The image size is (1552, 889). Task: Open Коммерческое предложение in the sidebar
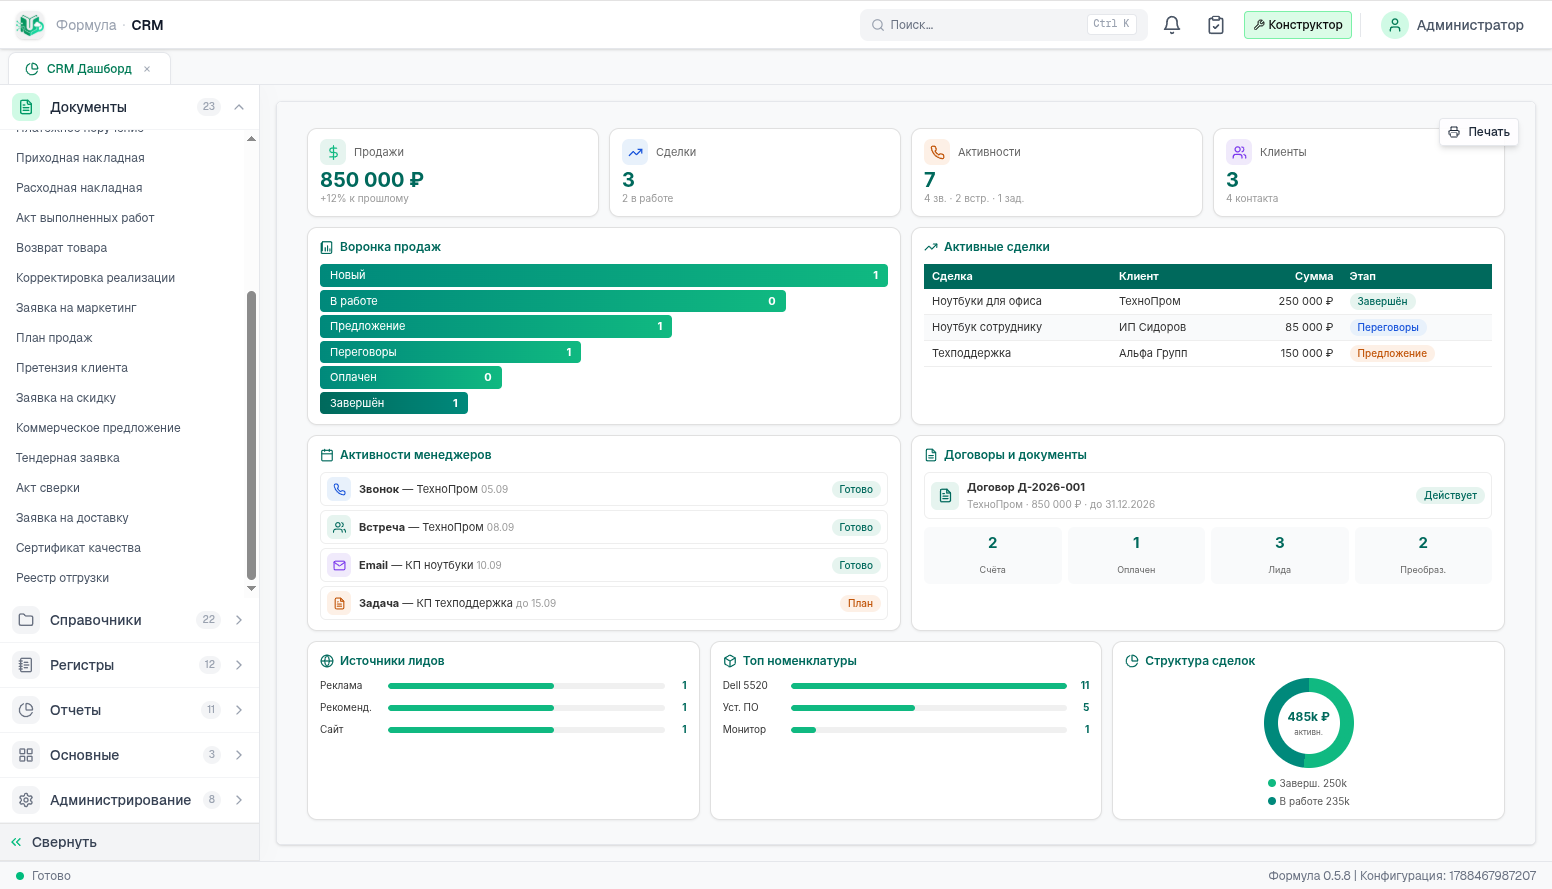tap(98, 428)
